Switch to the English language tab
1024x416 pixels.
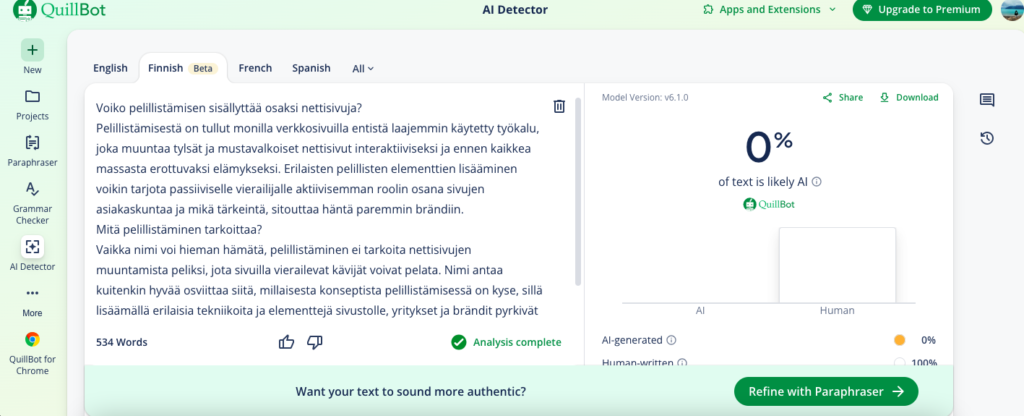click(110, 68)
